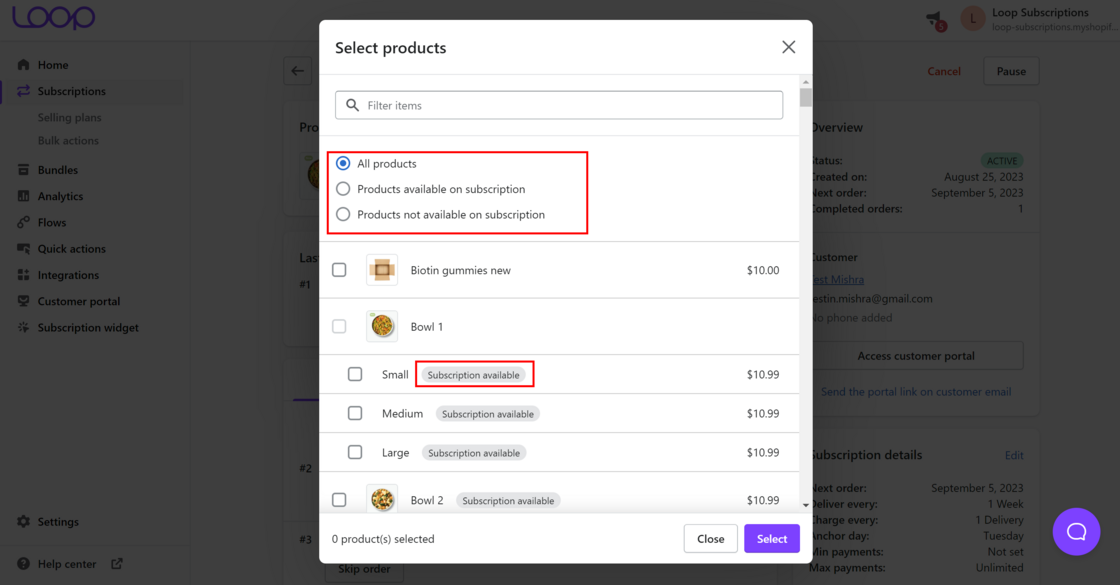Click the Biotin gummies new thumbnail

(382, 270)
